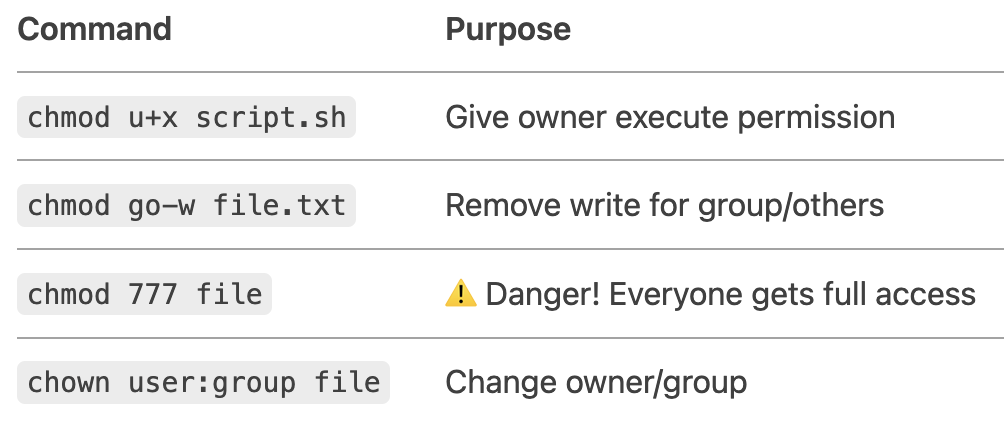Image resolution: width=1004 pixels, height=424 pixels.
Task: Click the script.sh filename in first command
Action: point(271,118)
